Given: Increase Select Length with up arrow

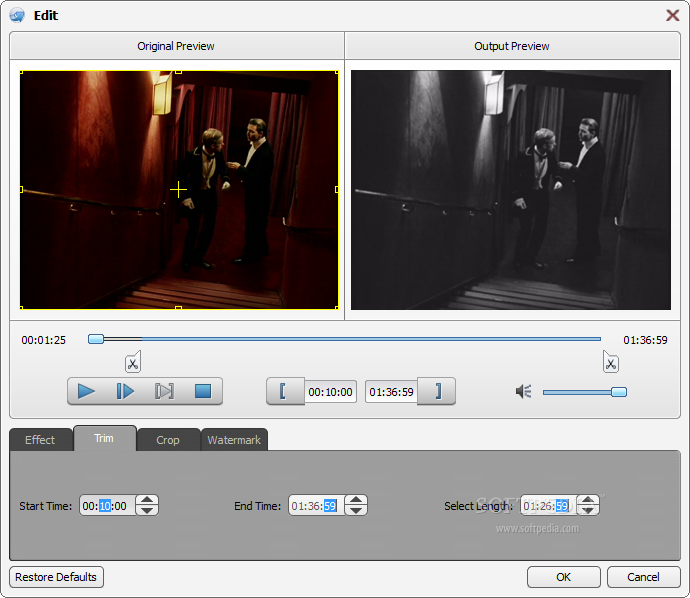Looking at the screenshot, I should pyautogui.click(x=588, y=500).
